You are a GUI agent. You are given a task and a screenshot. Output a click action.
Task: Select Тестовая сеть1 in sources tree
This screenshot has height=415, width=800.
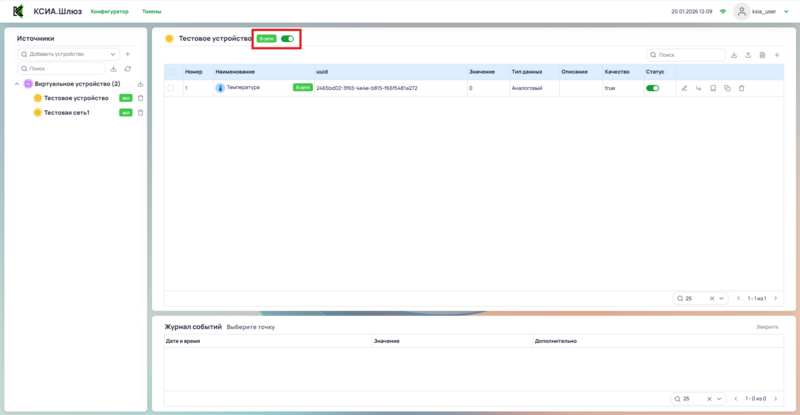66,112
